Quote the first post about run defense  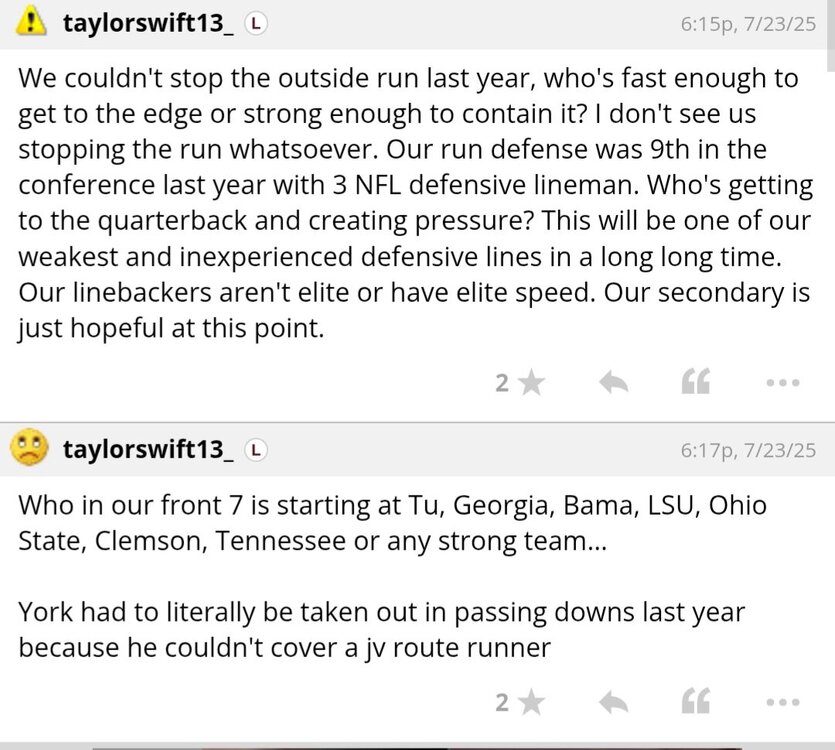tap(695, 382)
